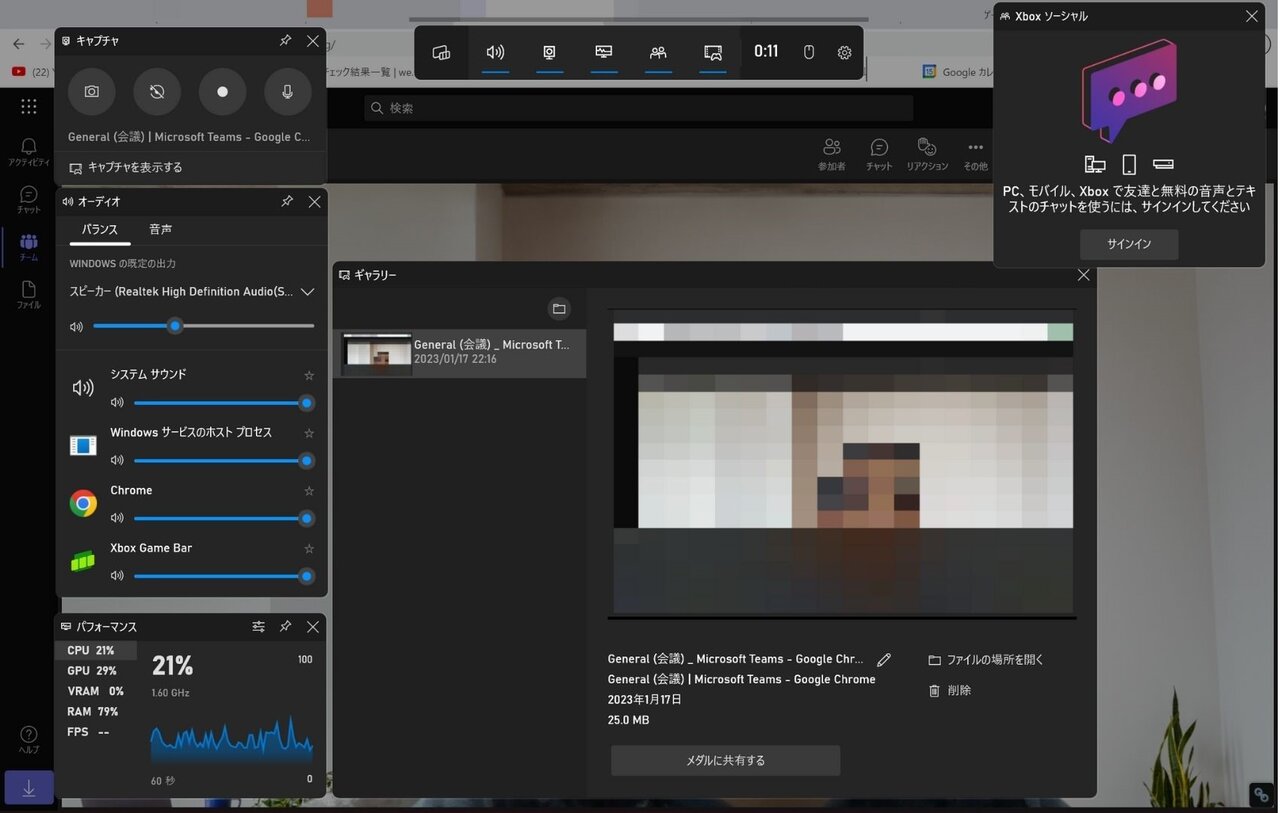
Task: Toggle Audio widget from Game Bar toolbar
Action: tap(495, 52)
